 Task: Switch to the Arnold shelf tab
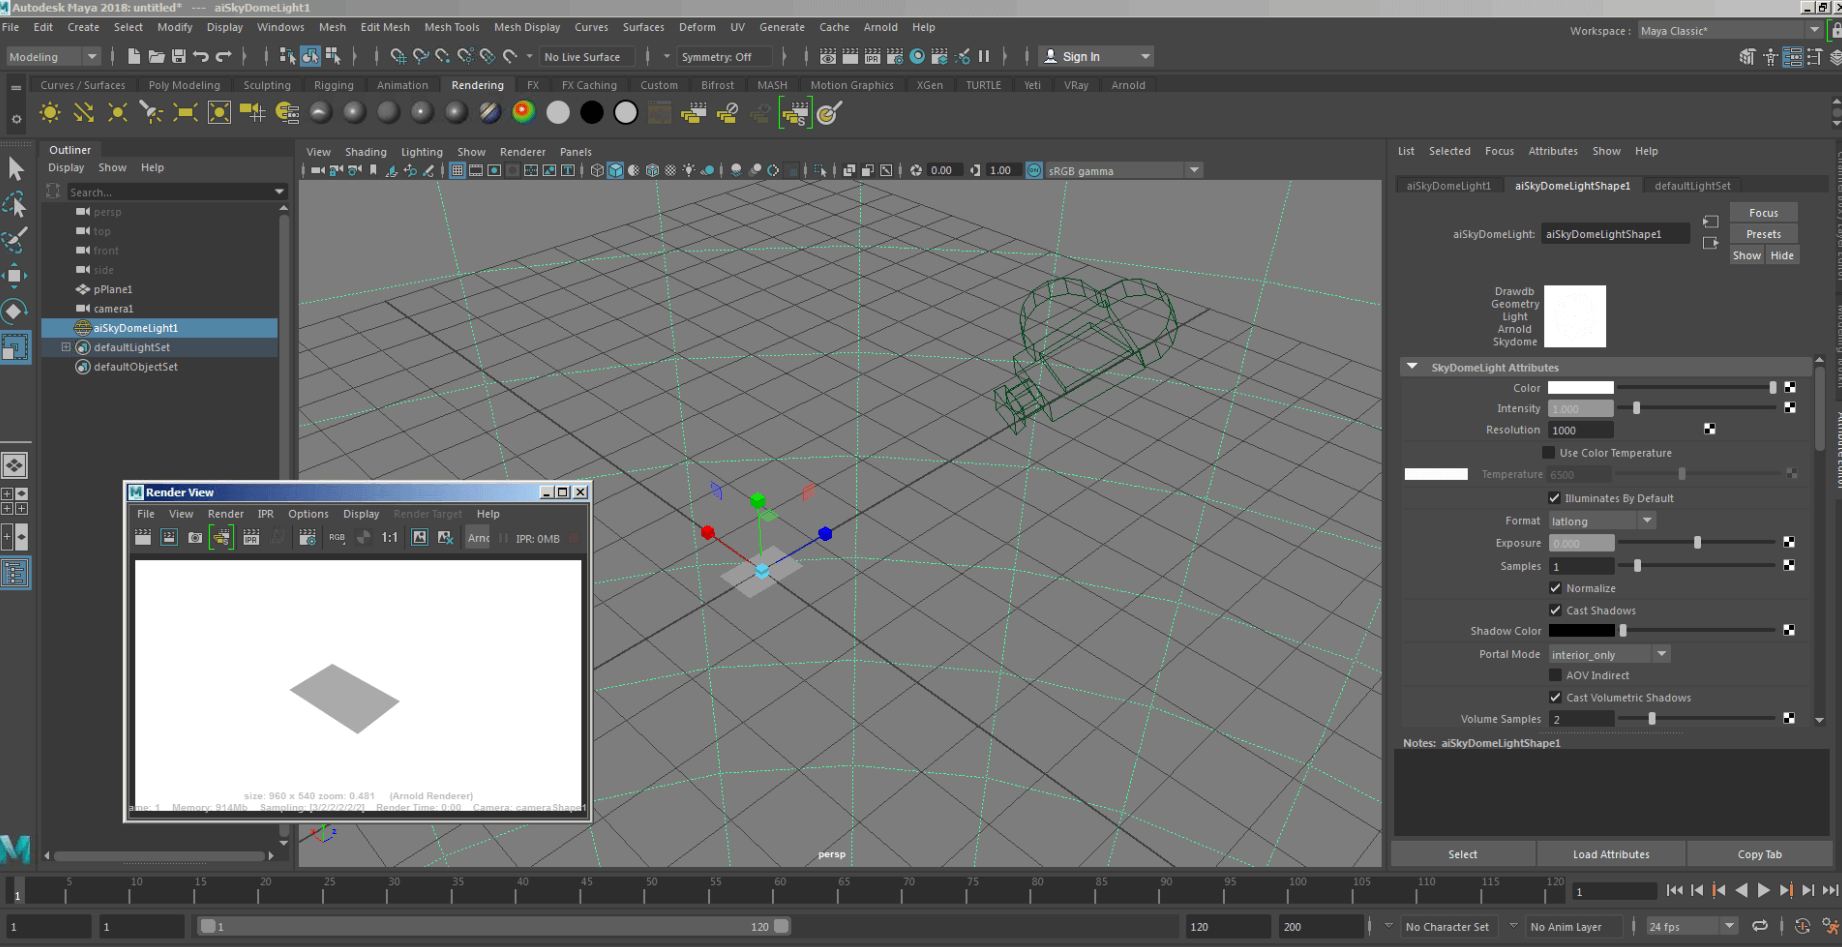[1128, 85]
